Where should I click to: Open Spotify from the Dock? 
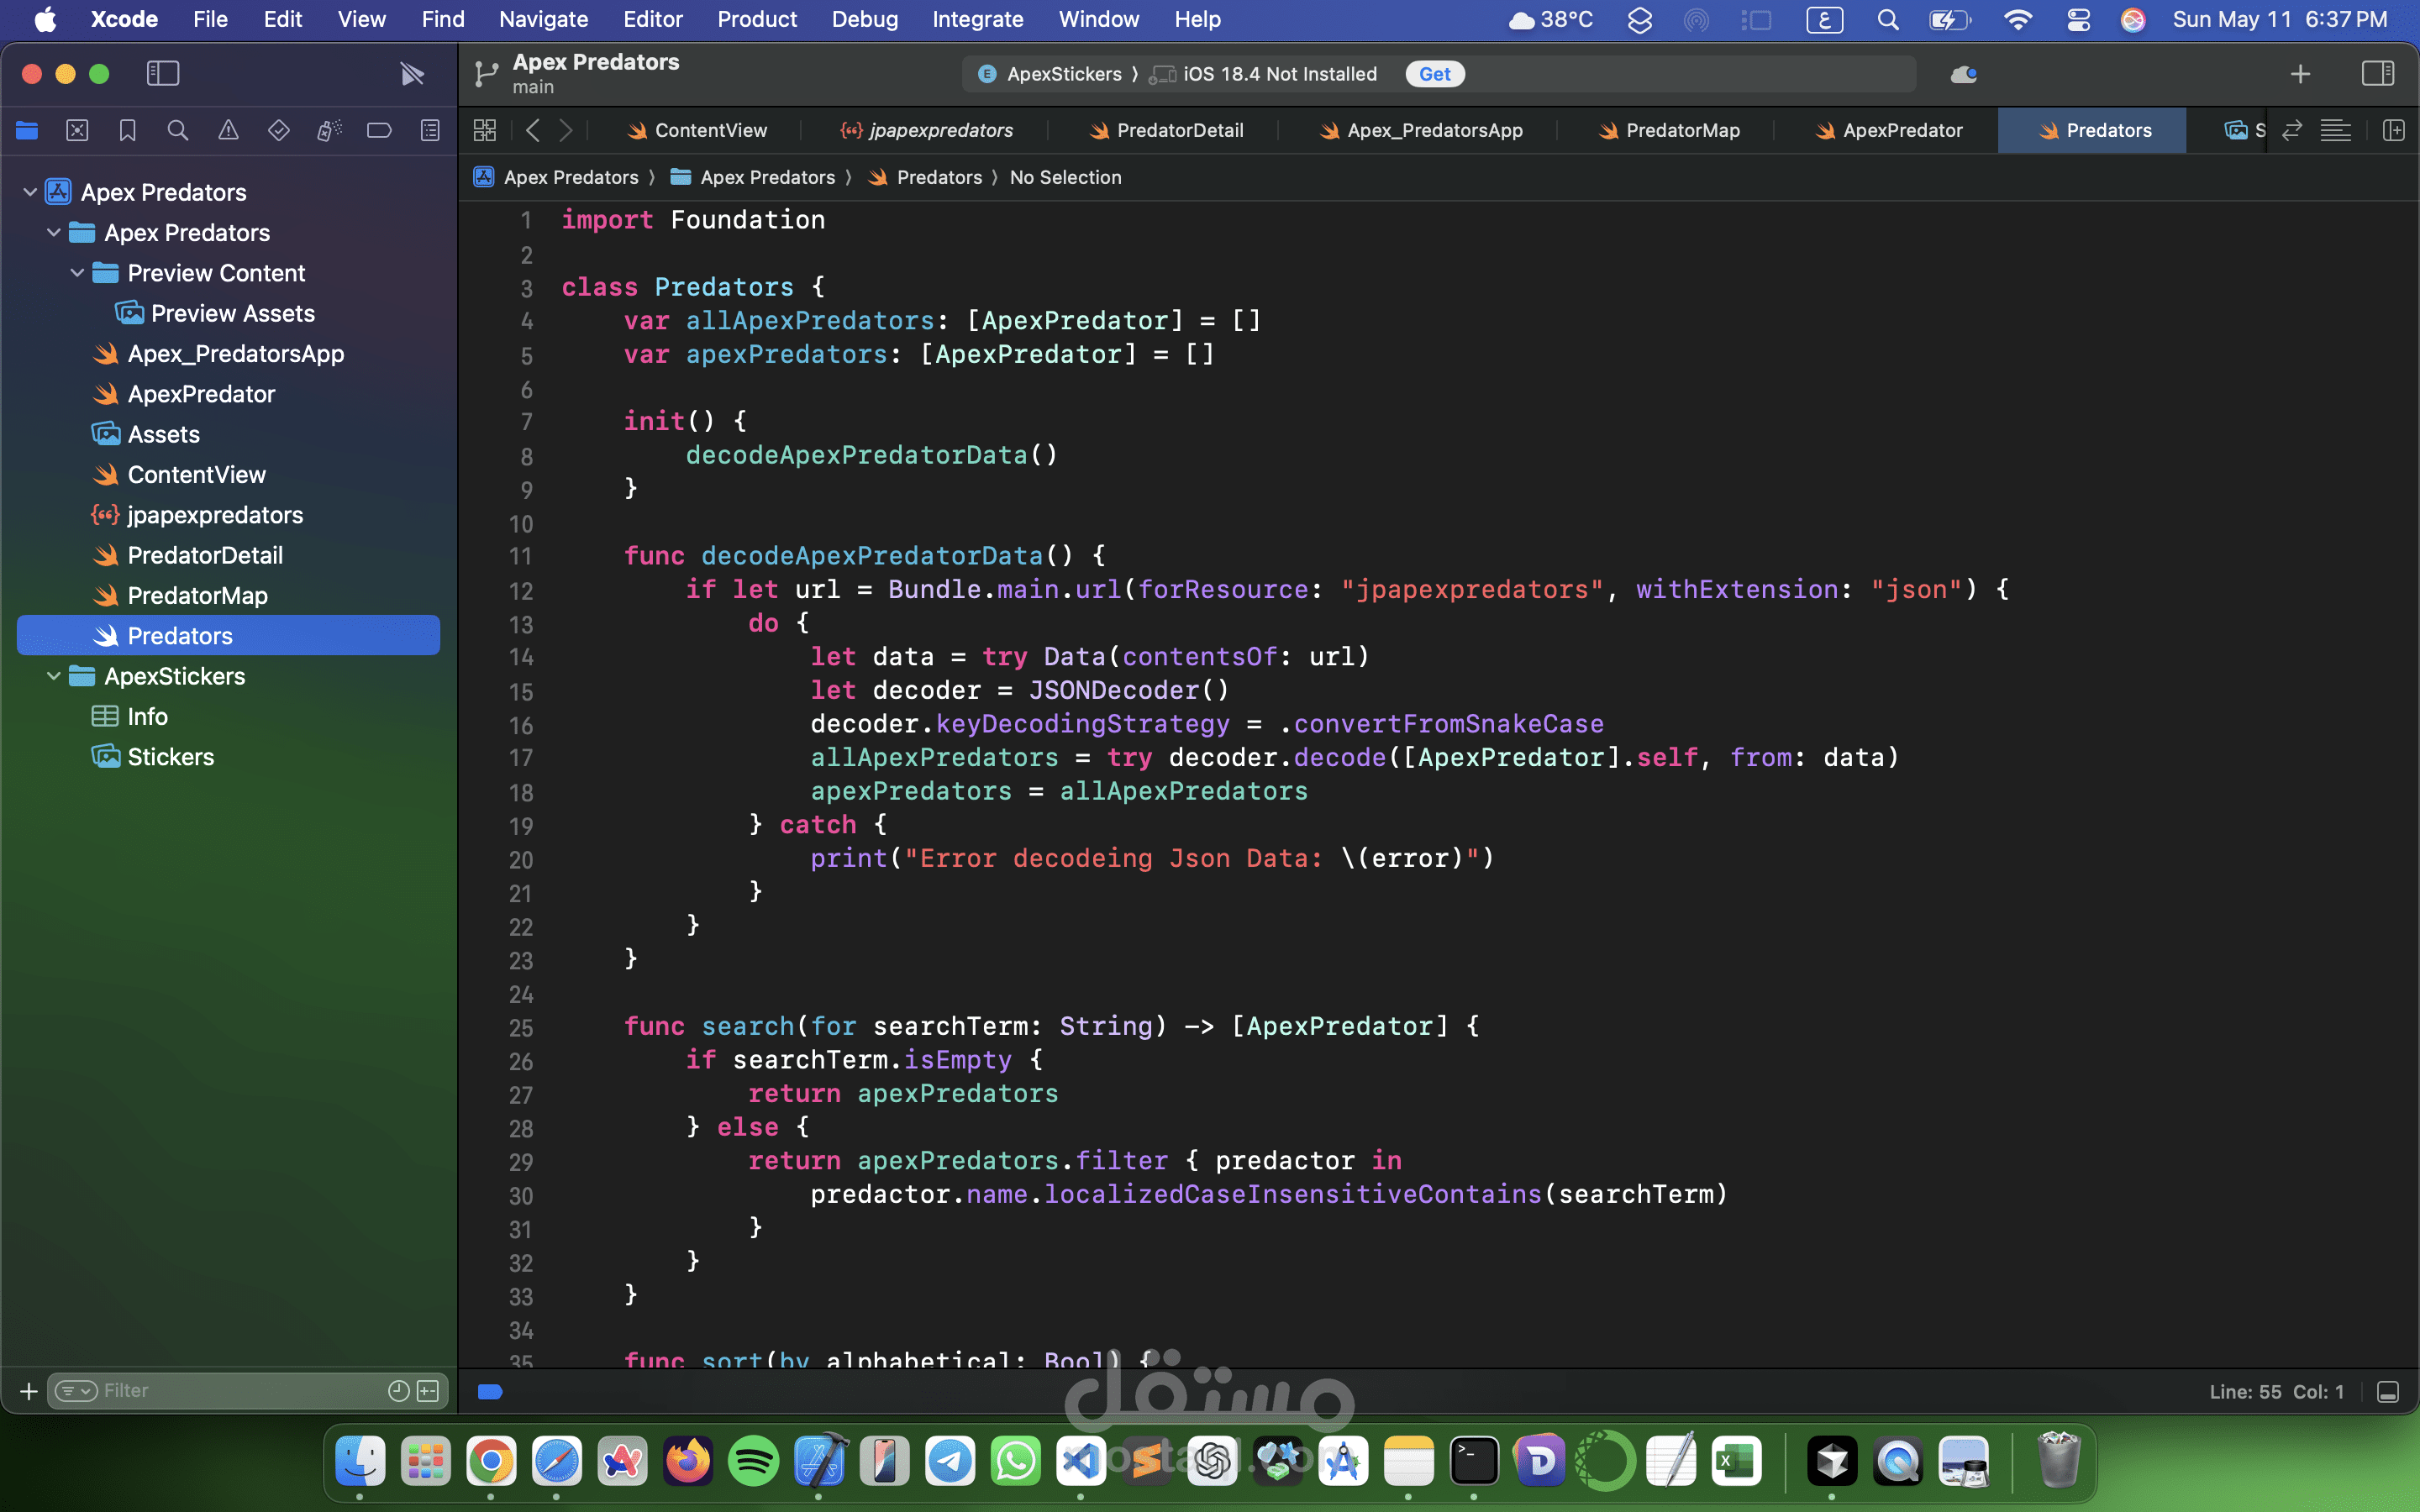pyautogui.click(x=753, y=1461)
